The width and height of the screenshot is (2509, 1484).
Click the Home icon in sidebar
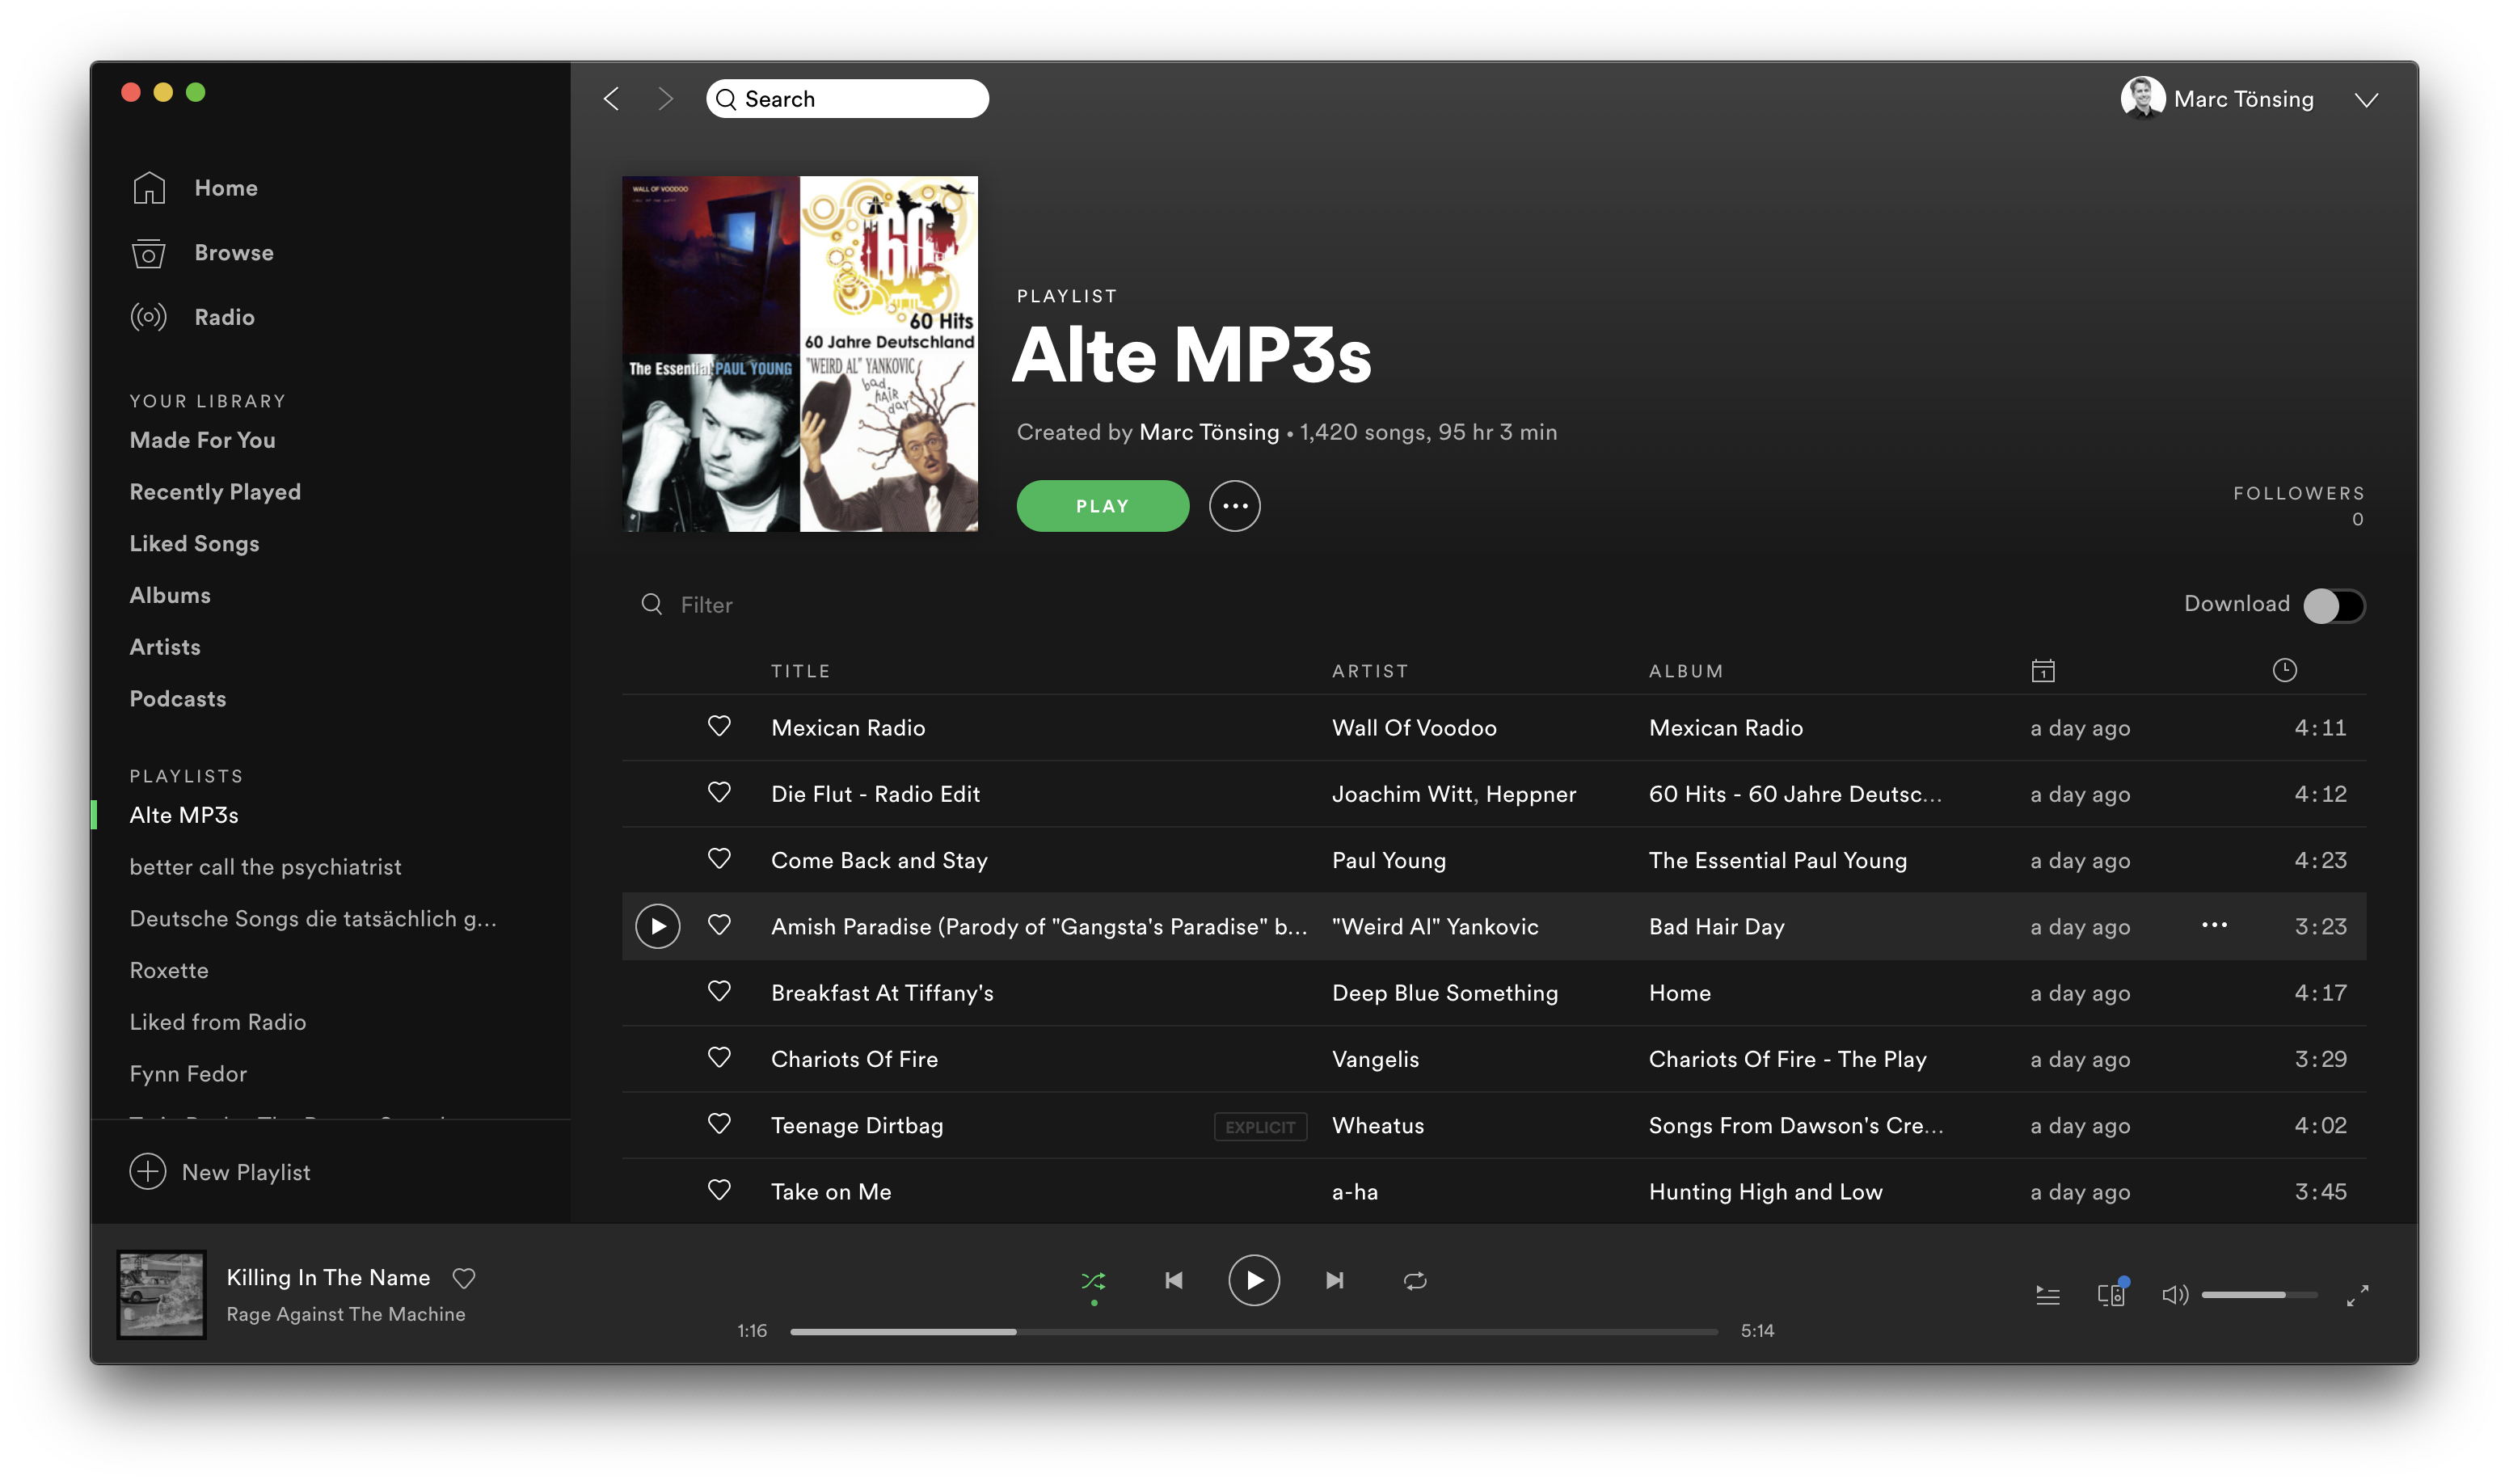click(149, 188)
